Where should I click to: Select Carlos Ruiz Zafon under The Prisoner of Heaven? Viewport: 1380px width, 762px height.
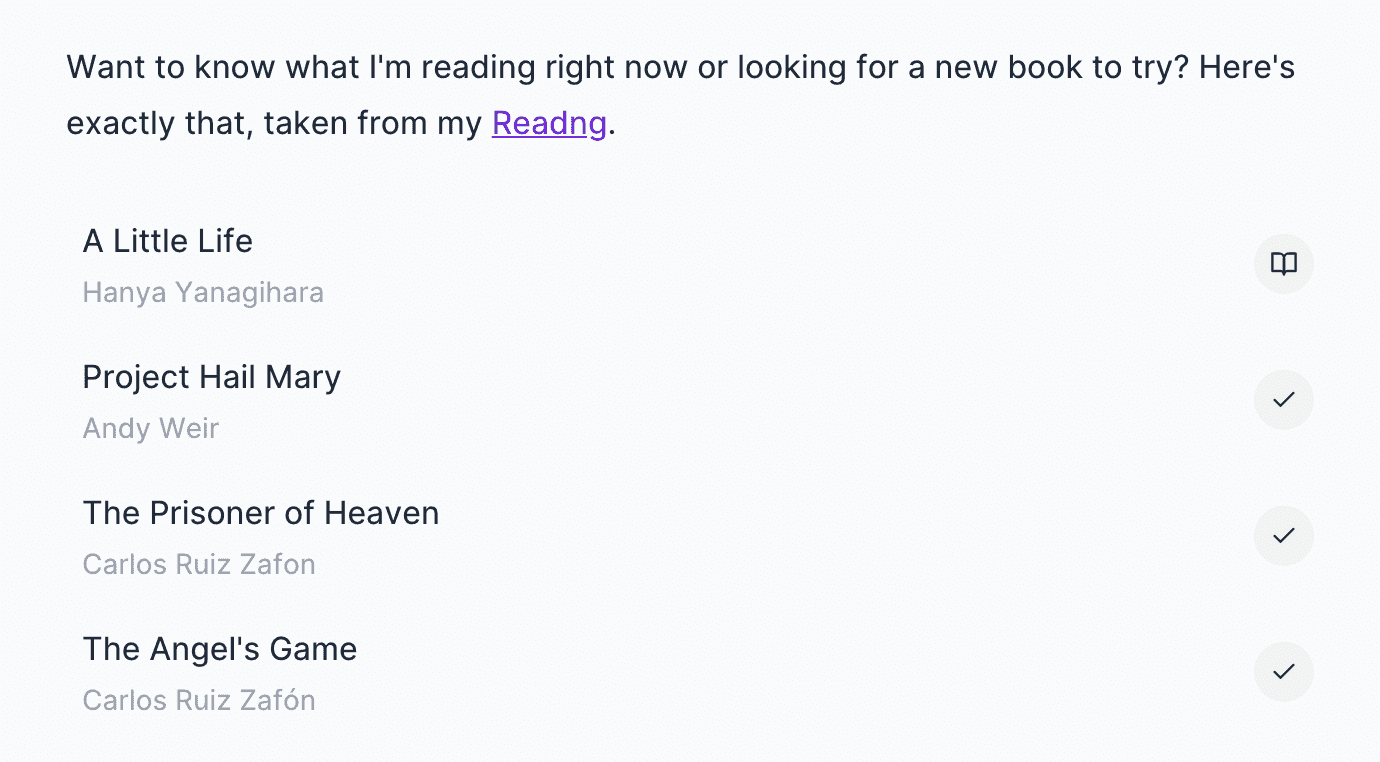click(x=199, y=564)
